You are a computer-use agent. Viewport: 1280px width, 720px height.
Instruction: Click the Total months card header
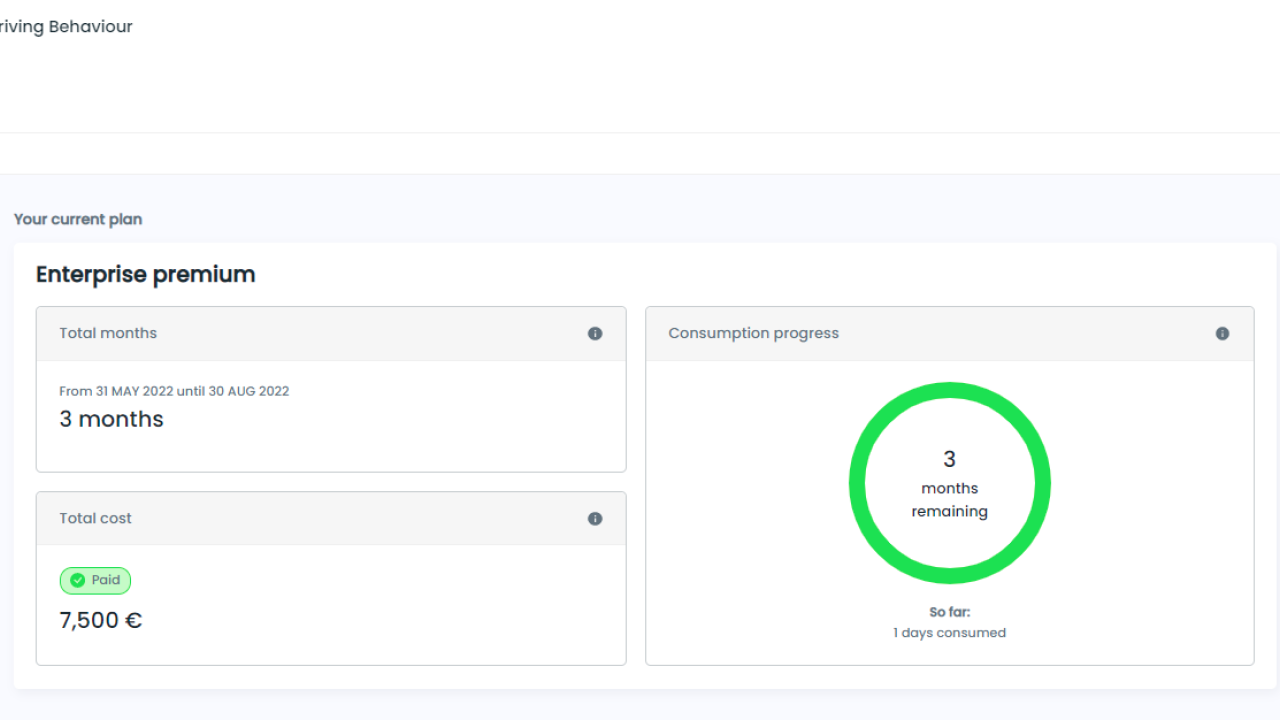tap(108, 333)
